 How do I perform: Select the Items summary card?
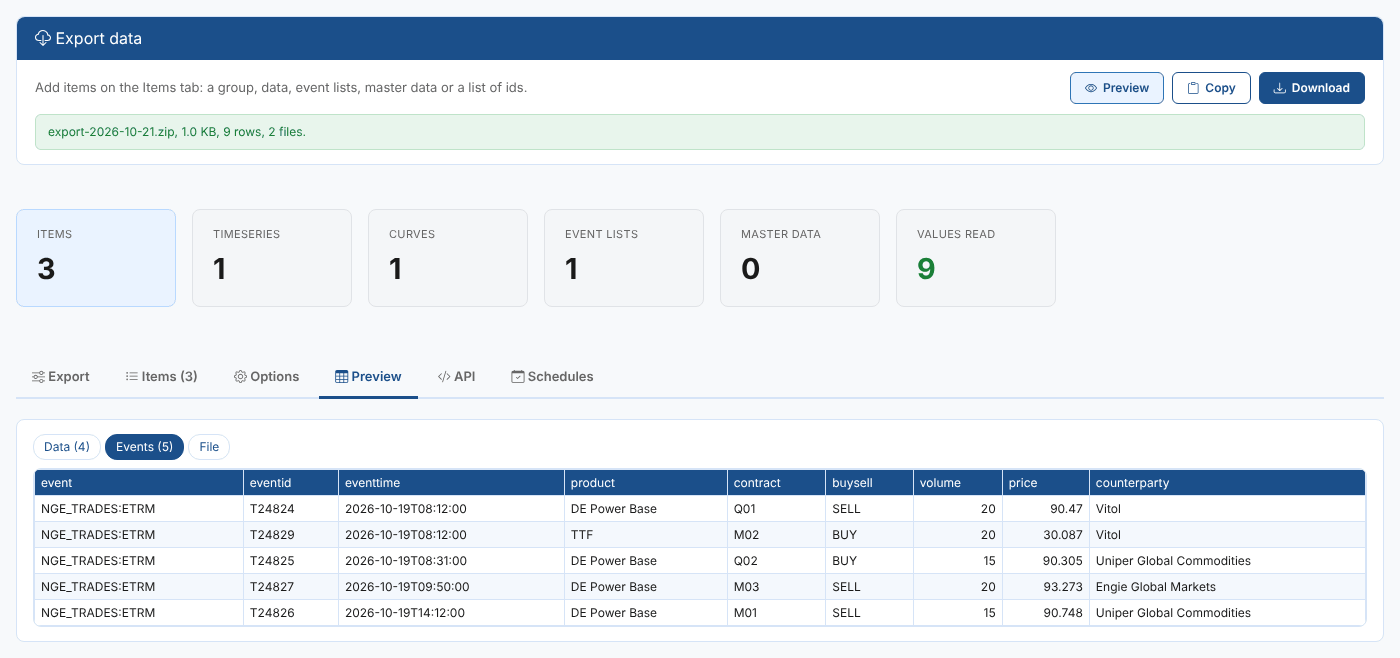click(96, 258)
